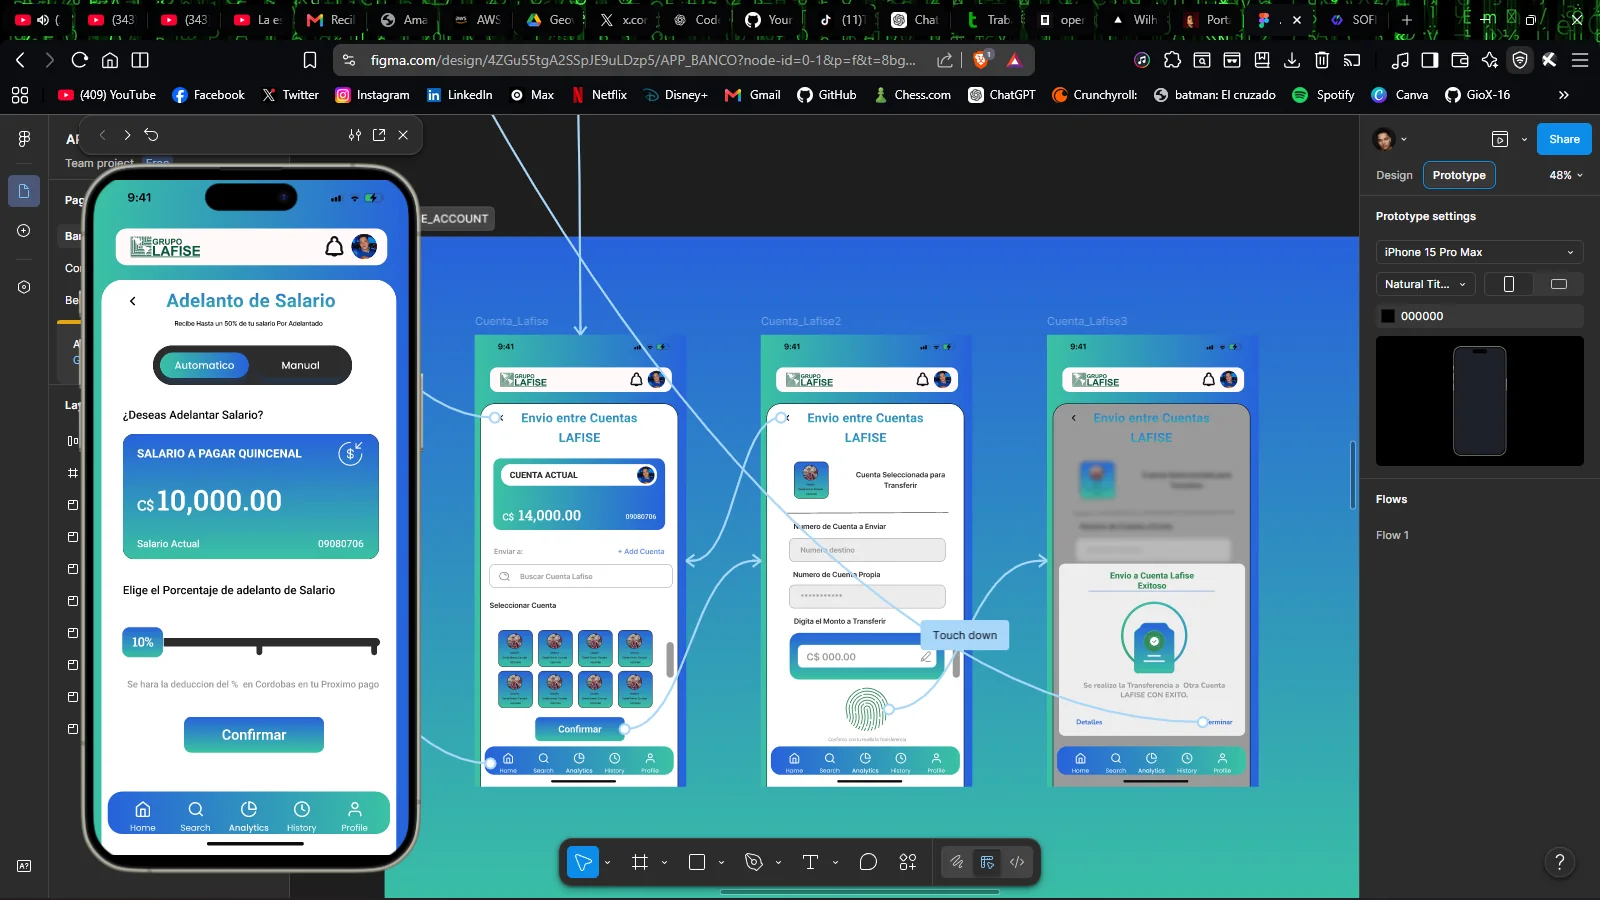Expand the Pen tool options chevron
The width and height of the screenshot is (1600, 900).
pyautogui.click(x=778, y=862)
